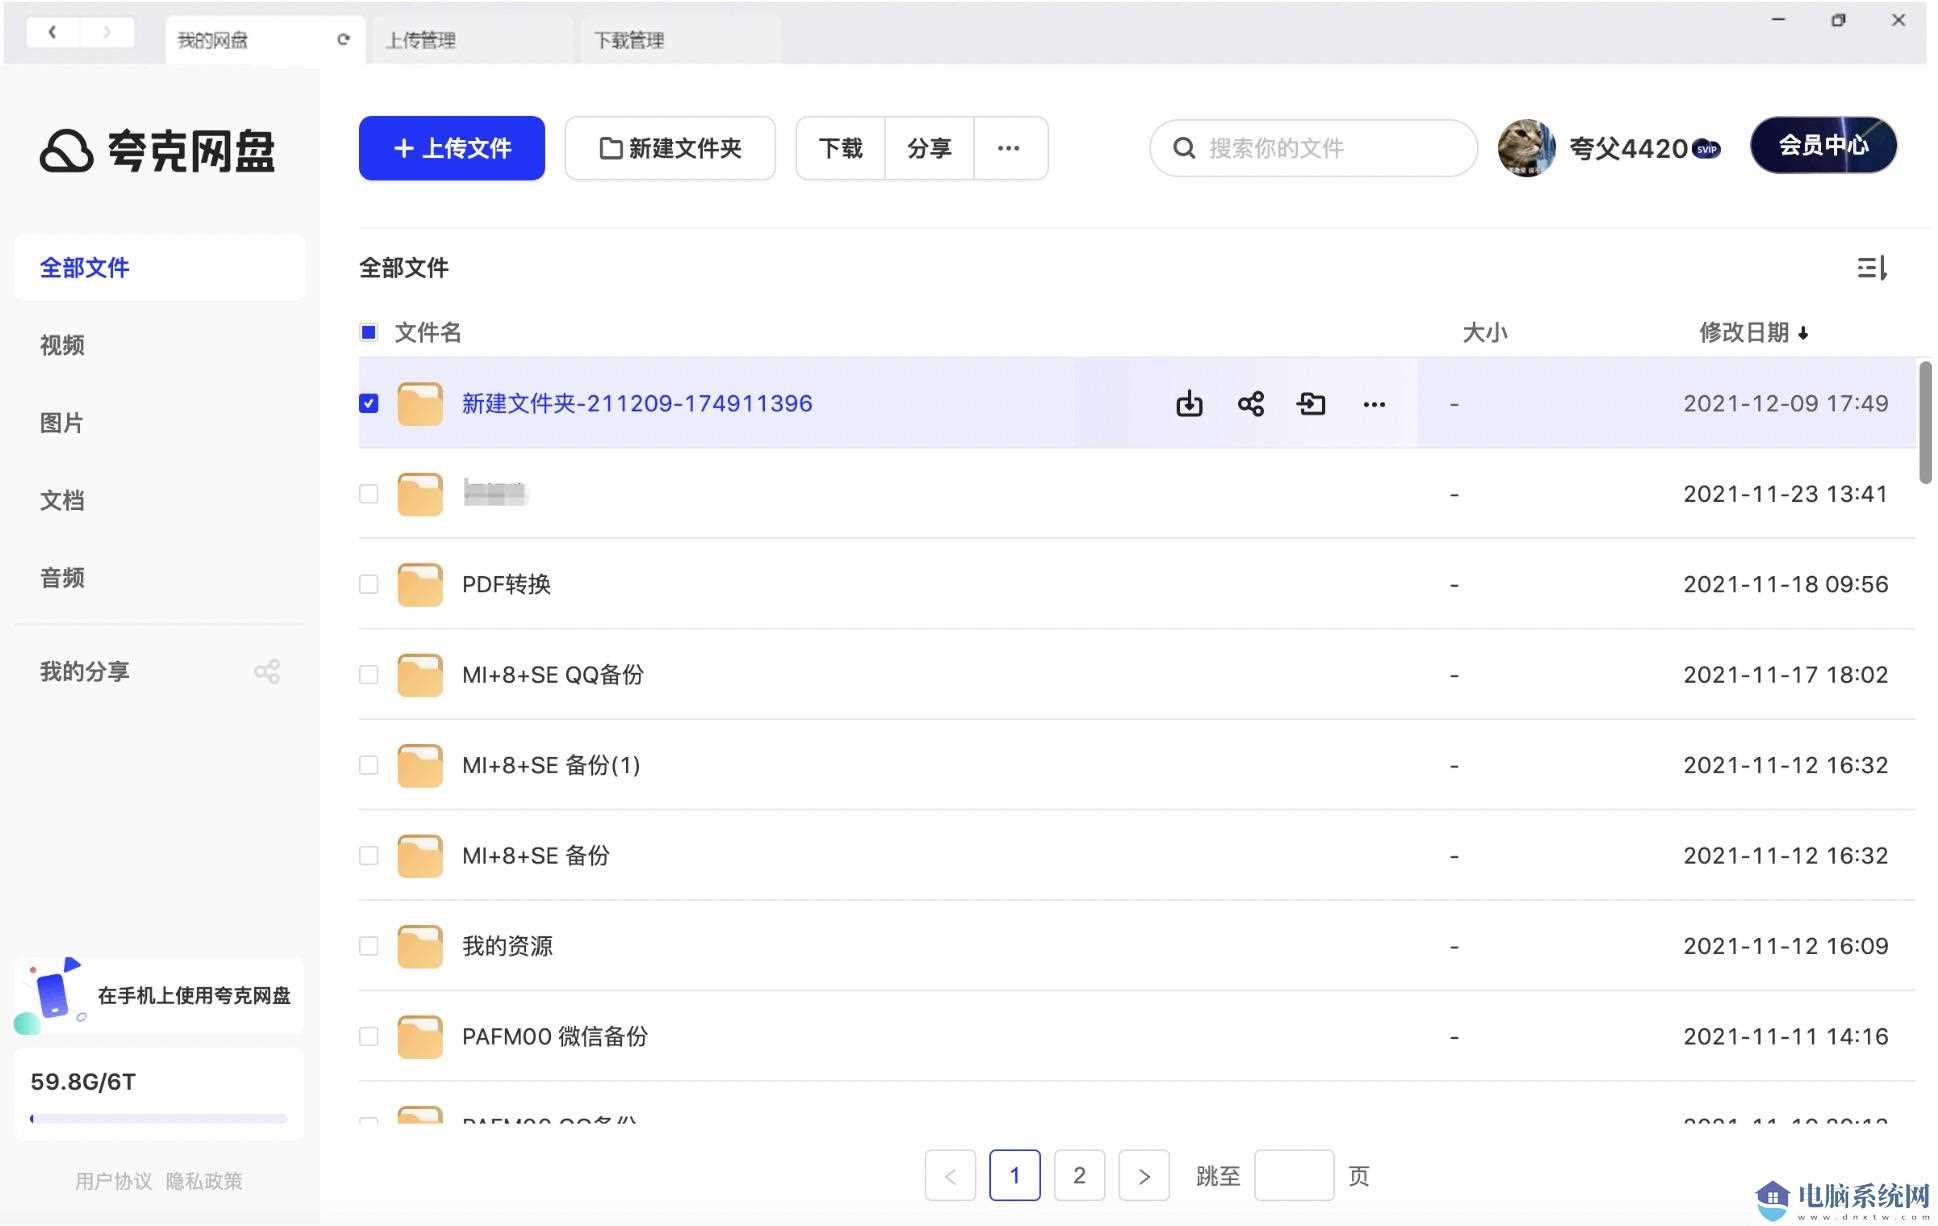Go to previous page arrow
The width and height of the screenshot is (1938, 1226).
pos(950,1176)
